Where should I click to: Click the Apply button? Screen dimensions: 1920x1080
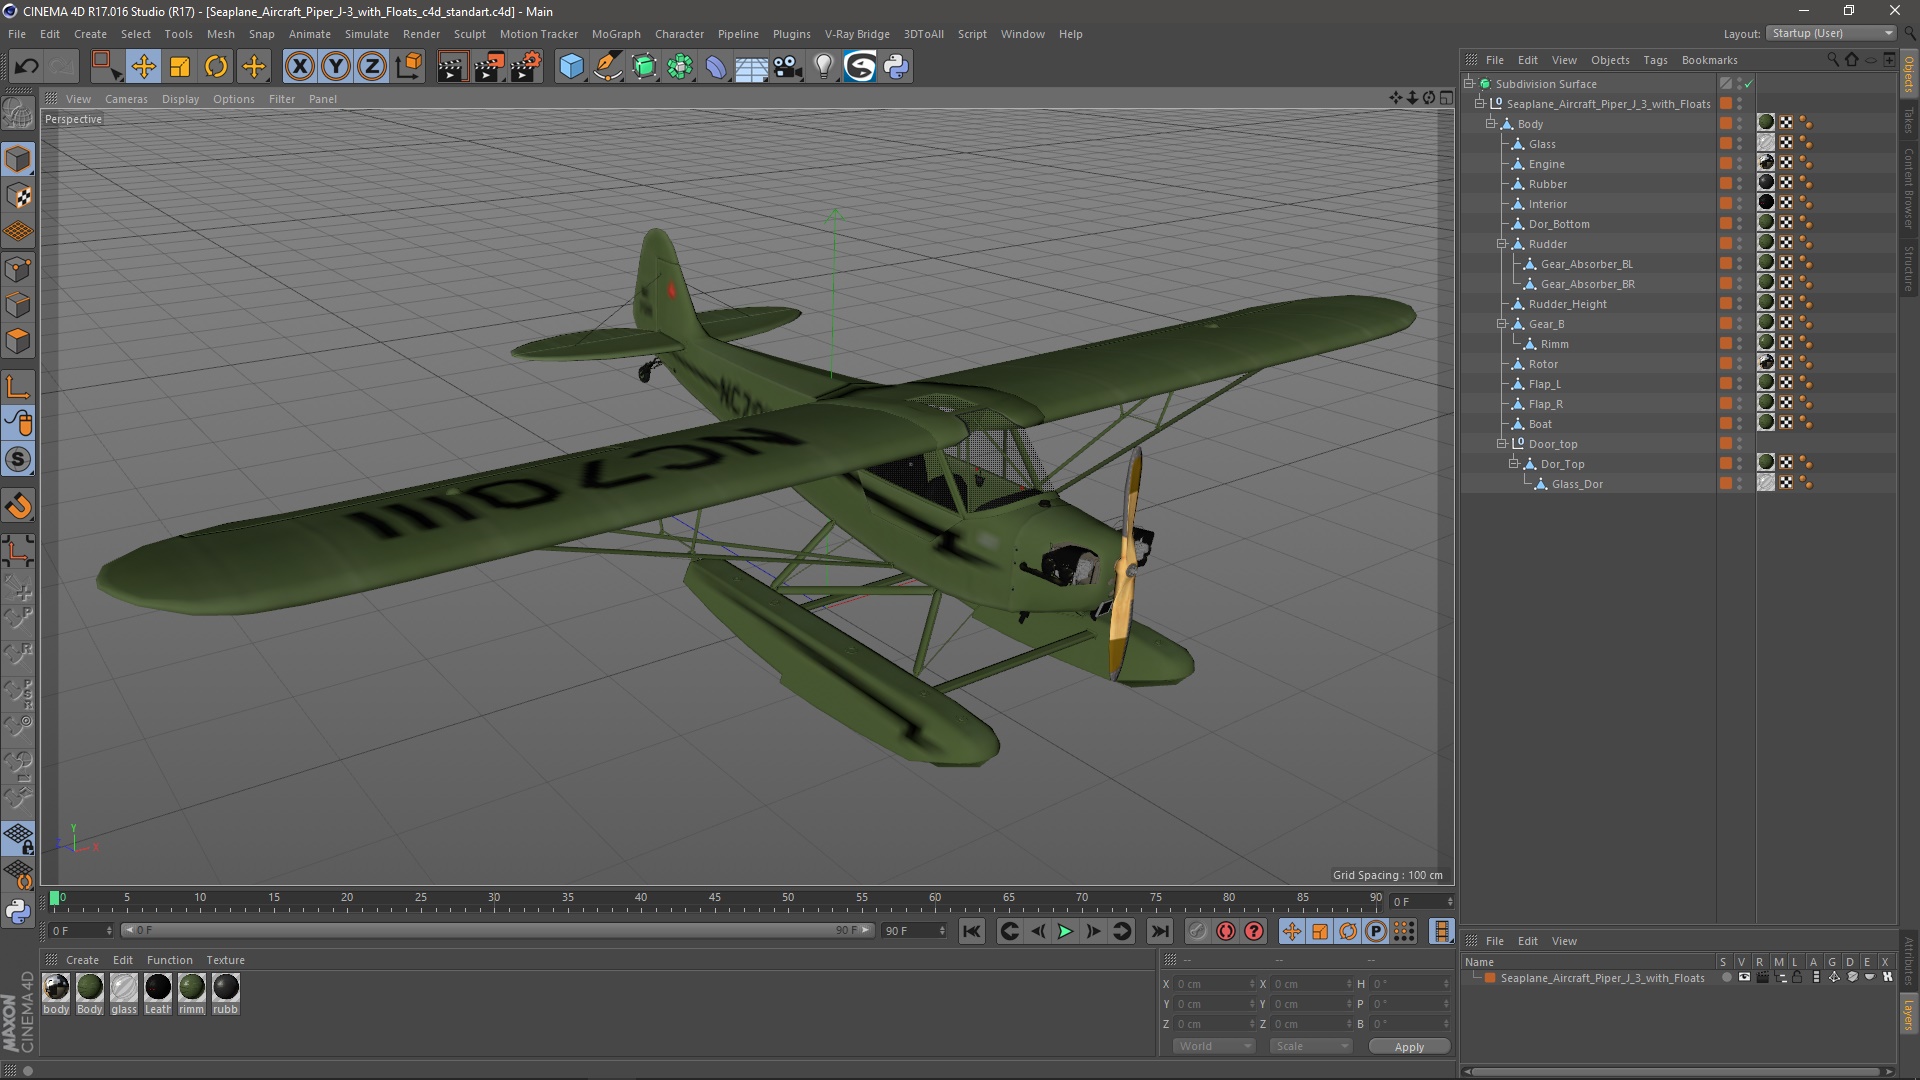1408,1047
